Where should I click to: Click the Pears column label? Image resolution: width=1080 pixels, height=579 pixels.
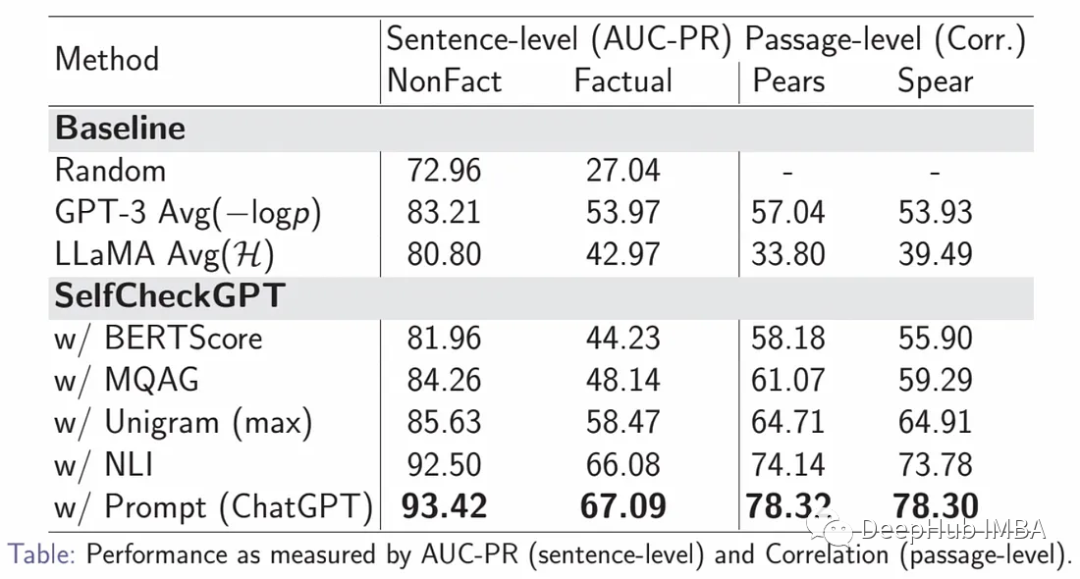(x=788, y=81)
